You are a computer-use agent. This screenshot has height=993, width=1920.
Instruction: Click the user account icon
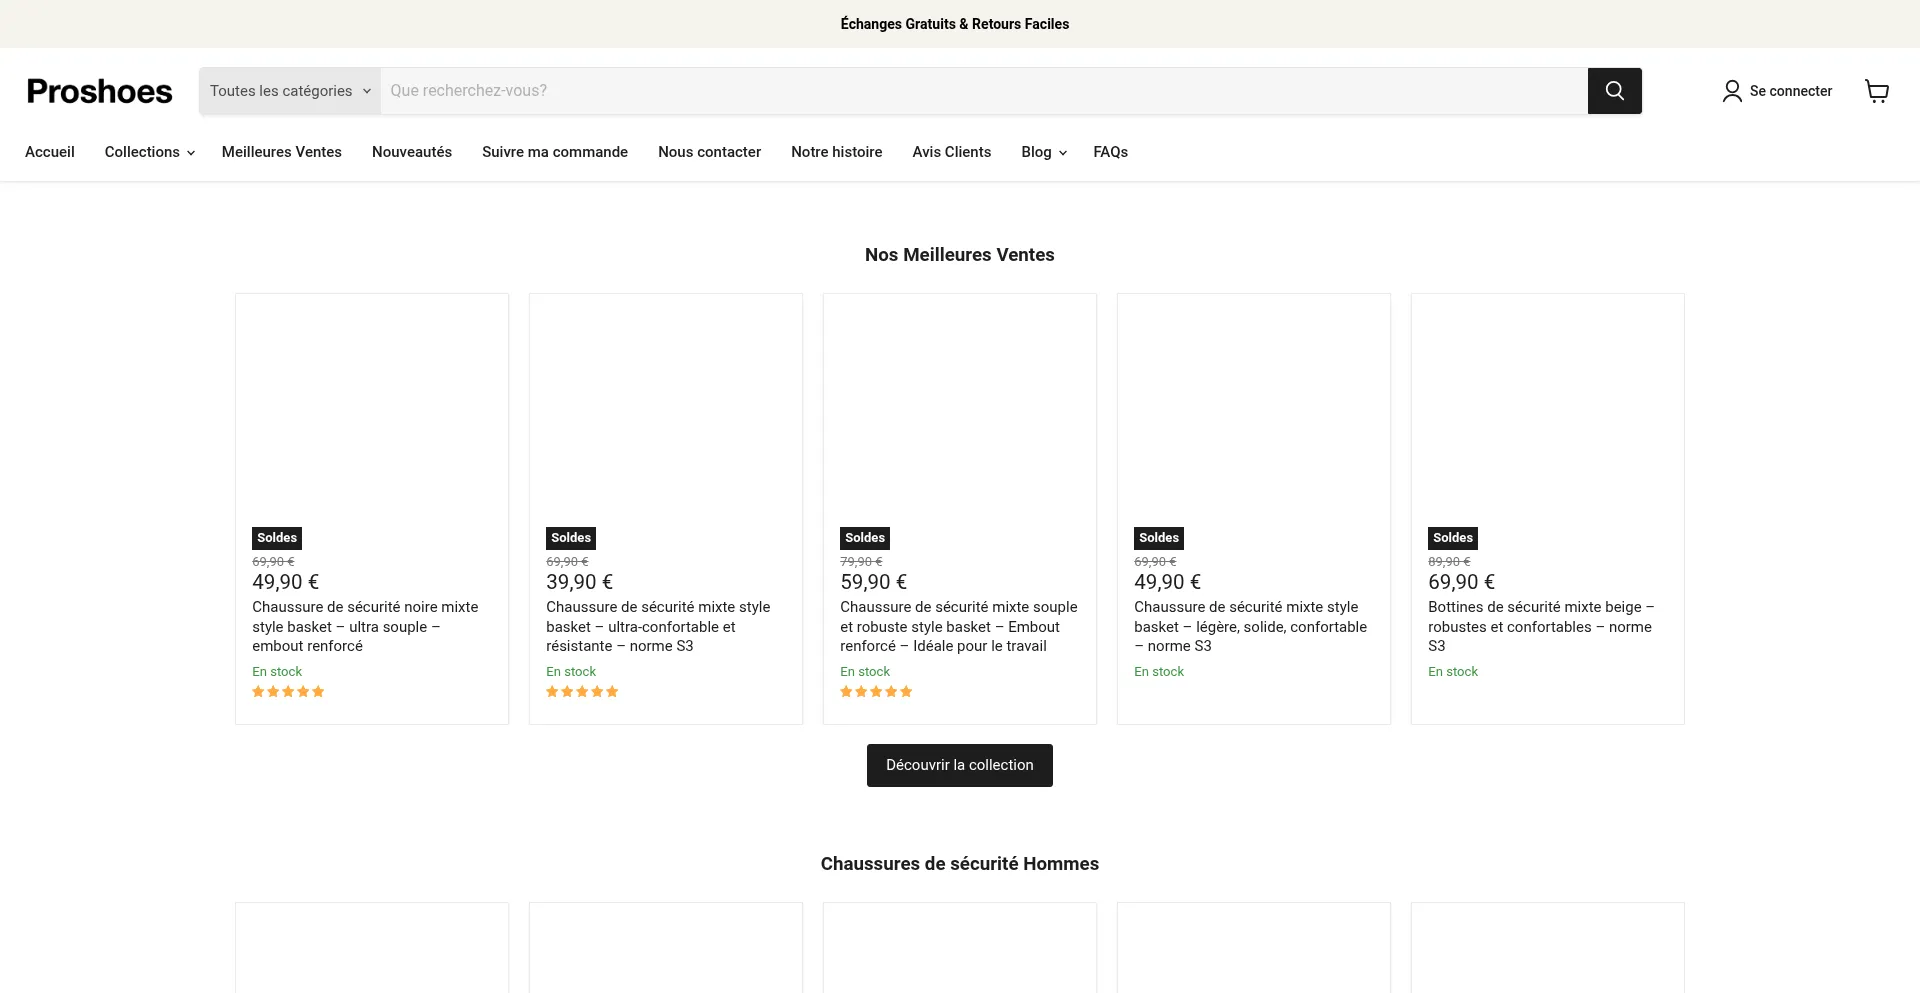pyautogui.click(x=1731, y=91)
